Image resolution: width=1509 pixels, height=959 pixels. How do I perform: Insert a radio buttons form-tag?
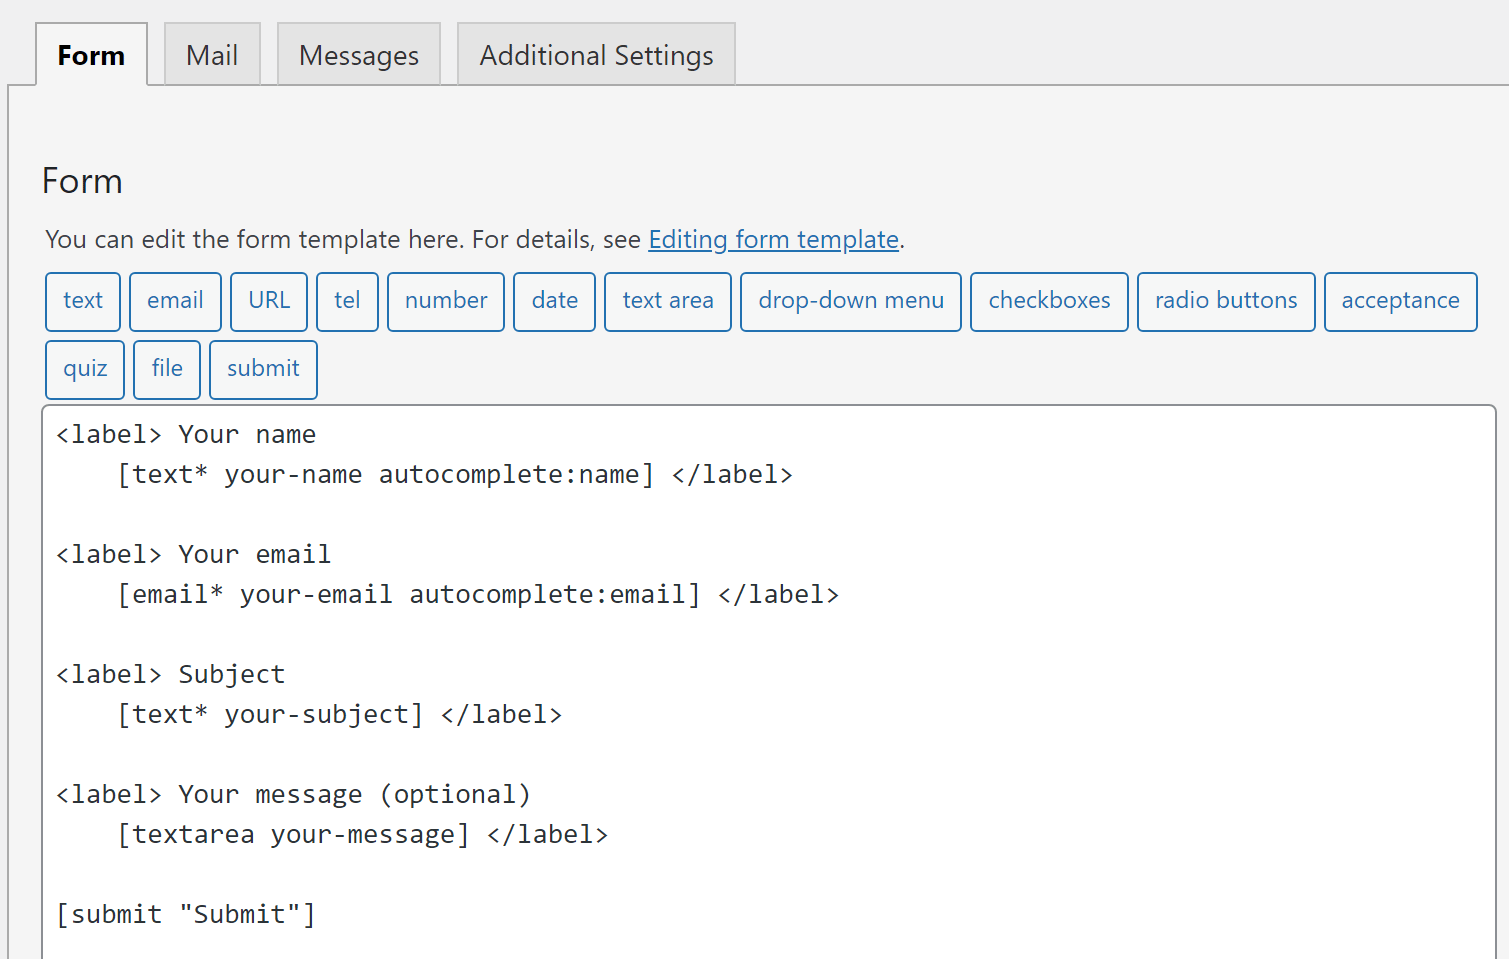pos(1225,301)
